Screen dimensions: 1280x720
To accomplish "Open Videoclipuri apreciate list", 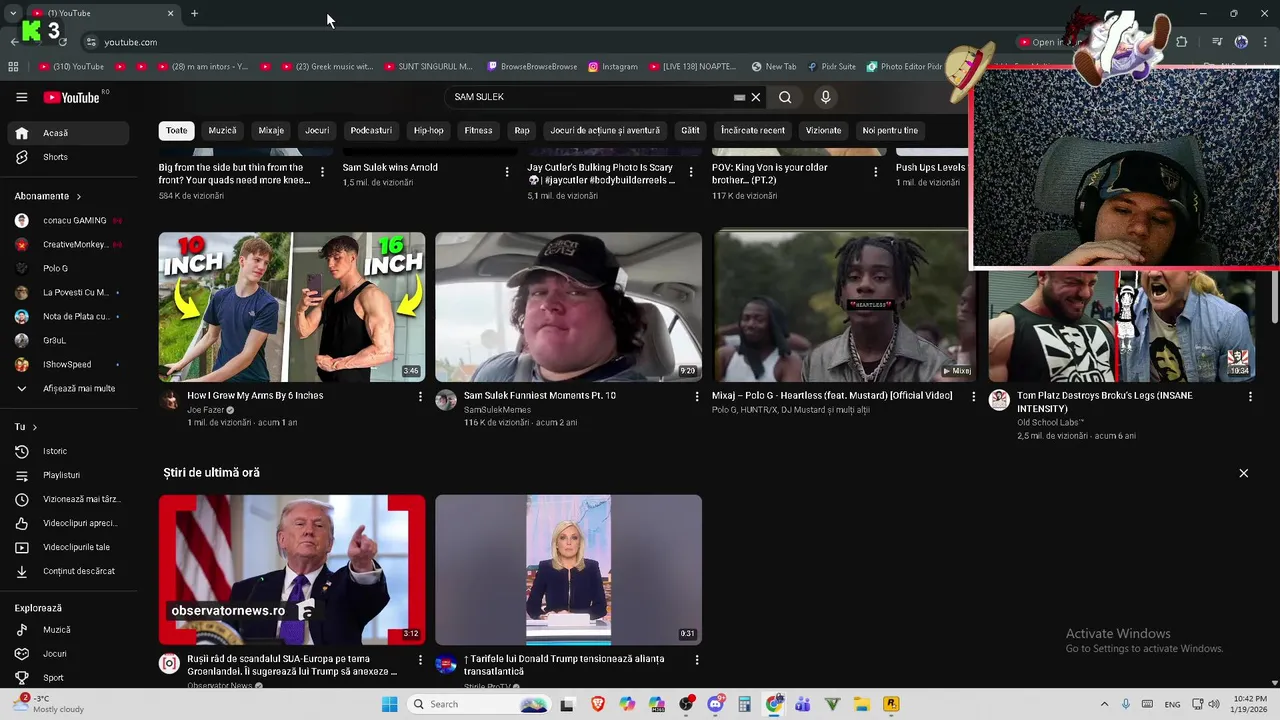I will 66,523.
